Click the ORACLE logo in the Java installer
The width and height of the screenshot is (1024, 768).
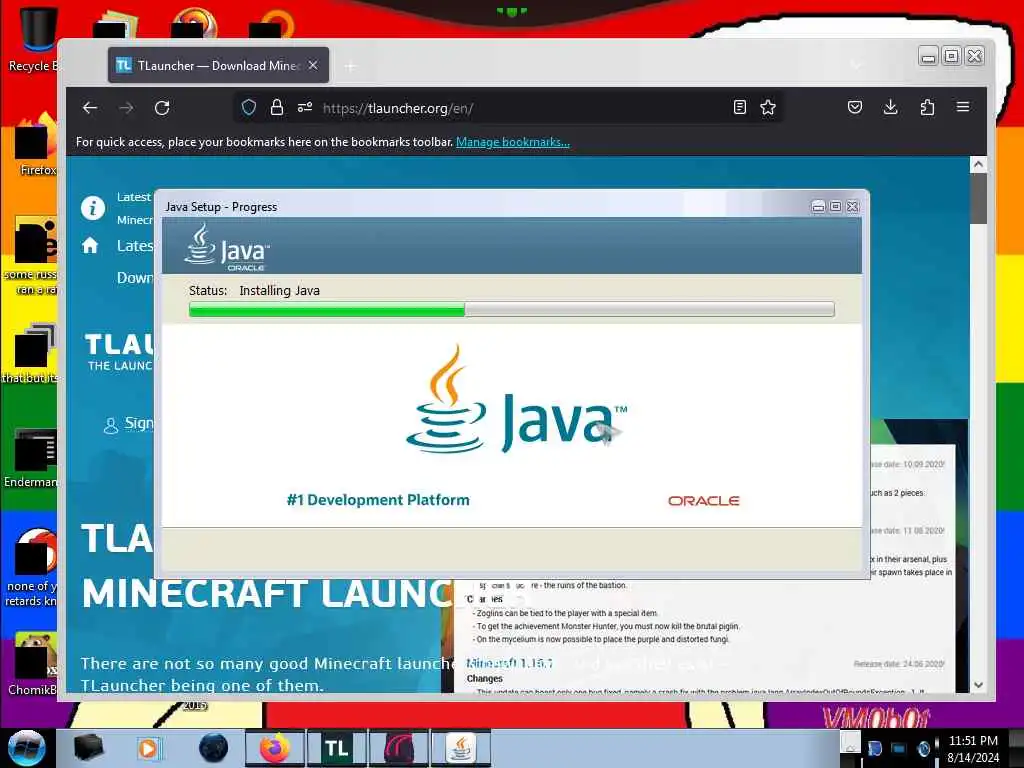click(x=703, y=501)
